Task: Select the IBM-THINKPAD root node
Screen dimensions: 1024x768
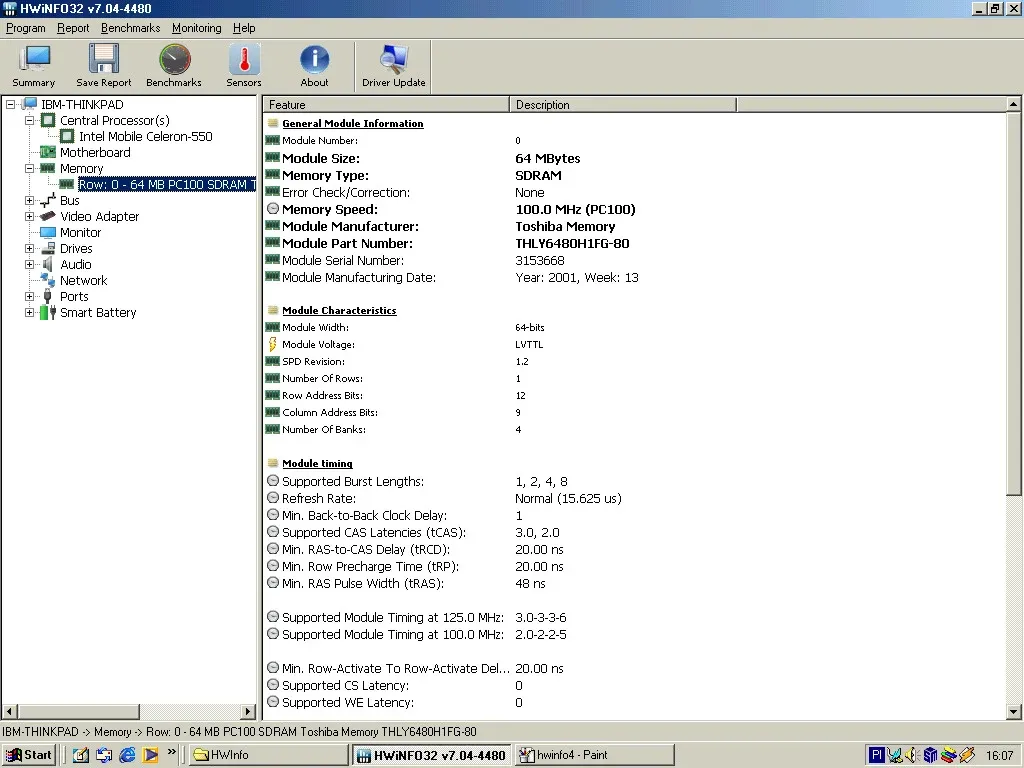Action: tap(82, 104)
